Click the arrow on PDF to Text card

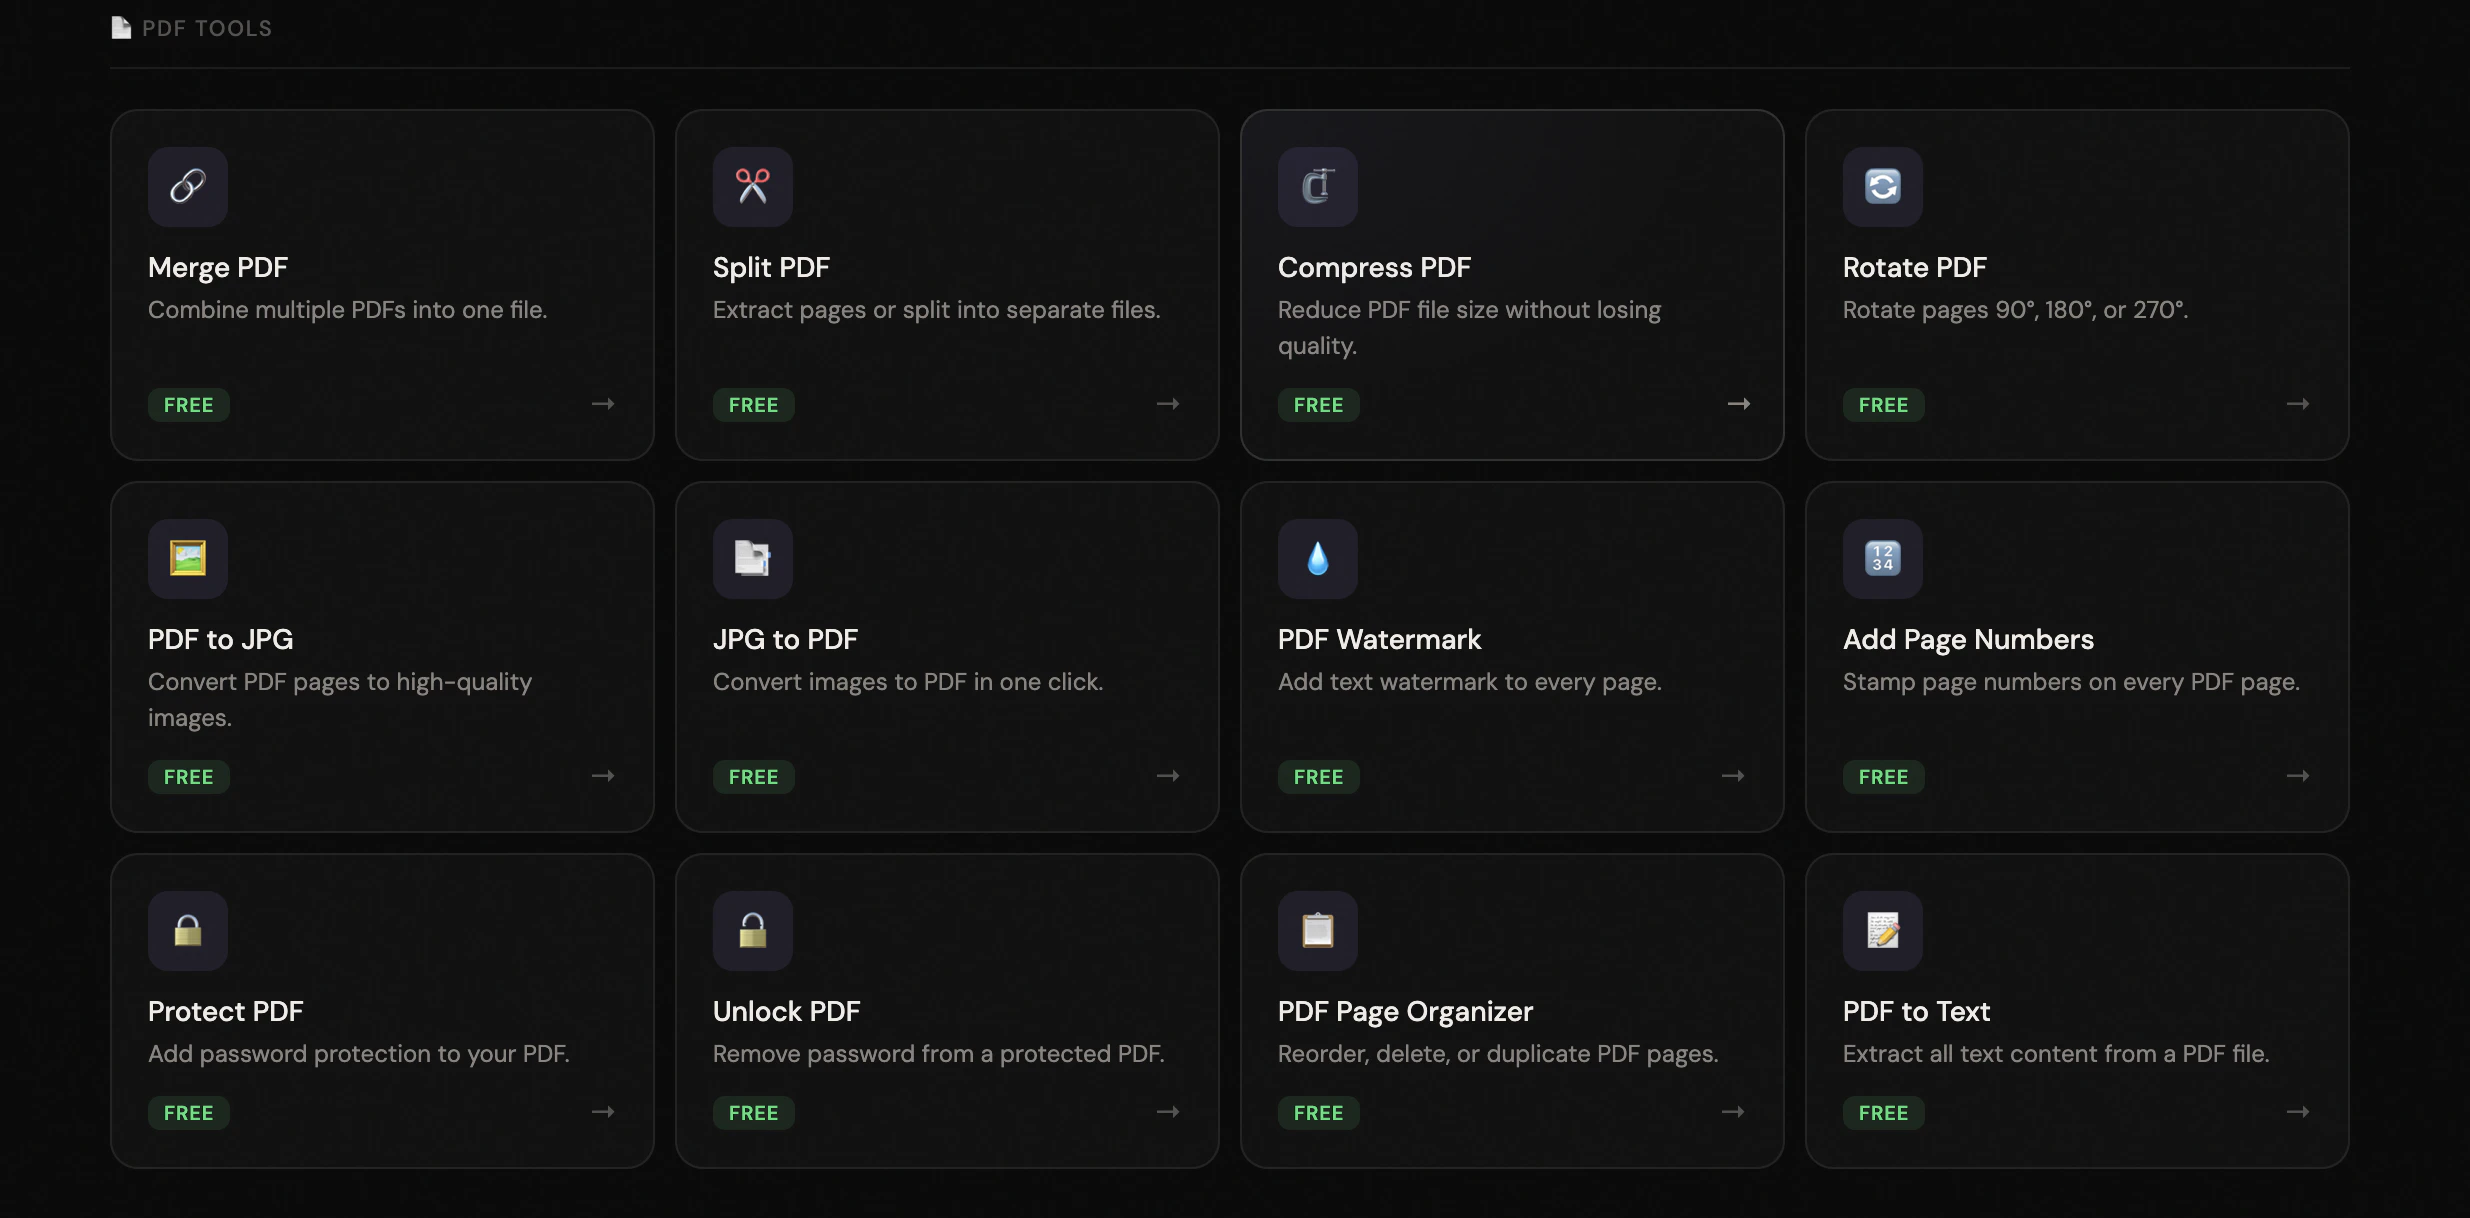pyautogui.click(x=2297, y=1112)
